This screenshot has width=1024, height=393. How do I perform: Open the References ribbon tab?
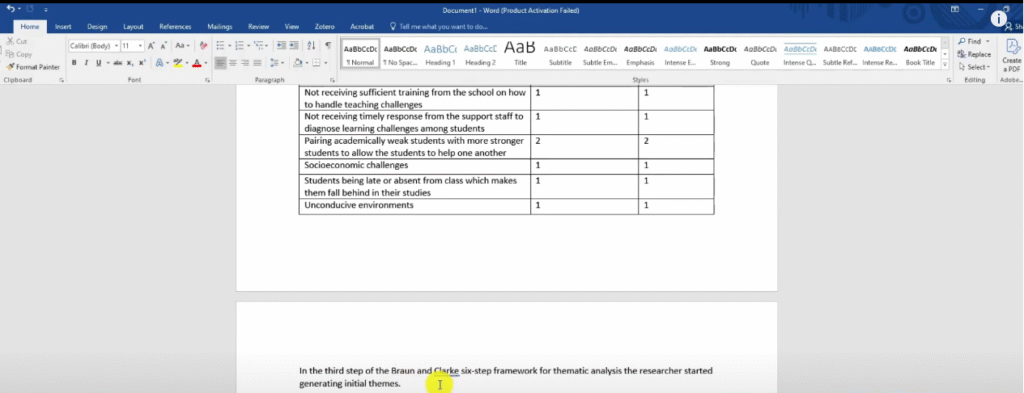click(175, 27)
